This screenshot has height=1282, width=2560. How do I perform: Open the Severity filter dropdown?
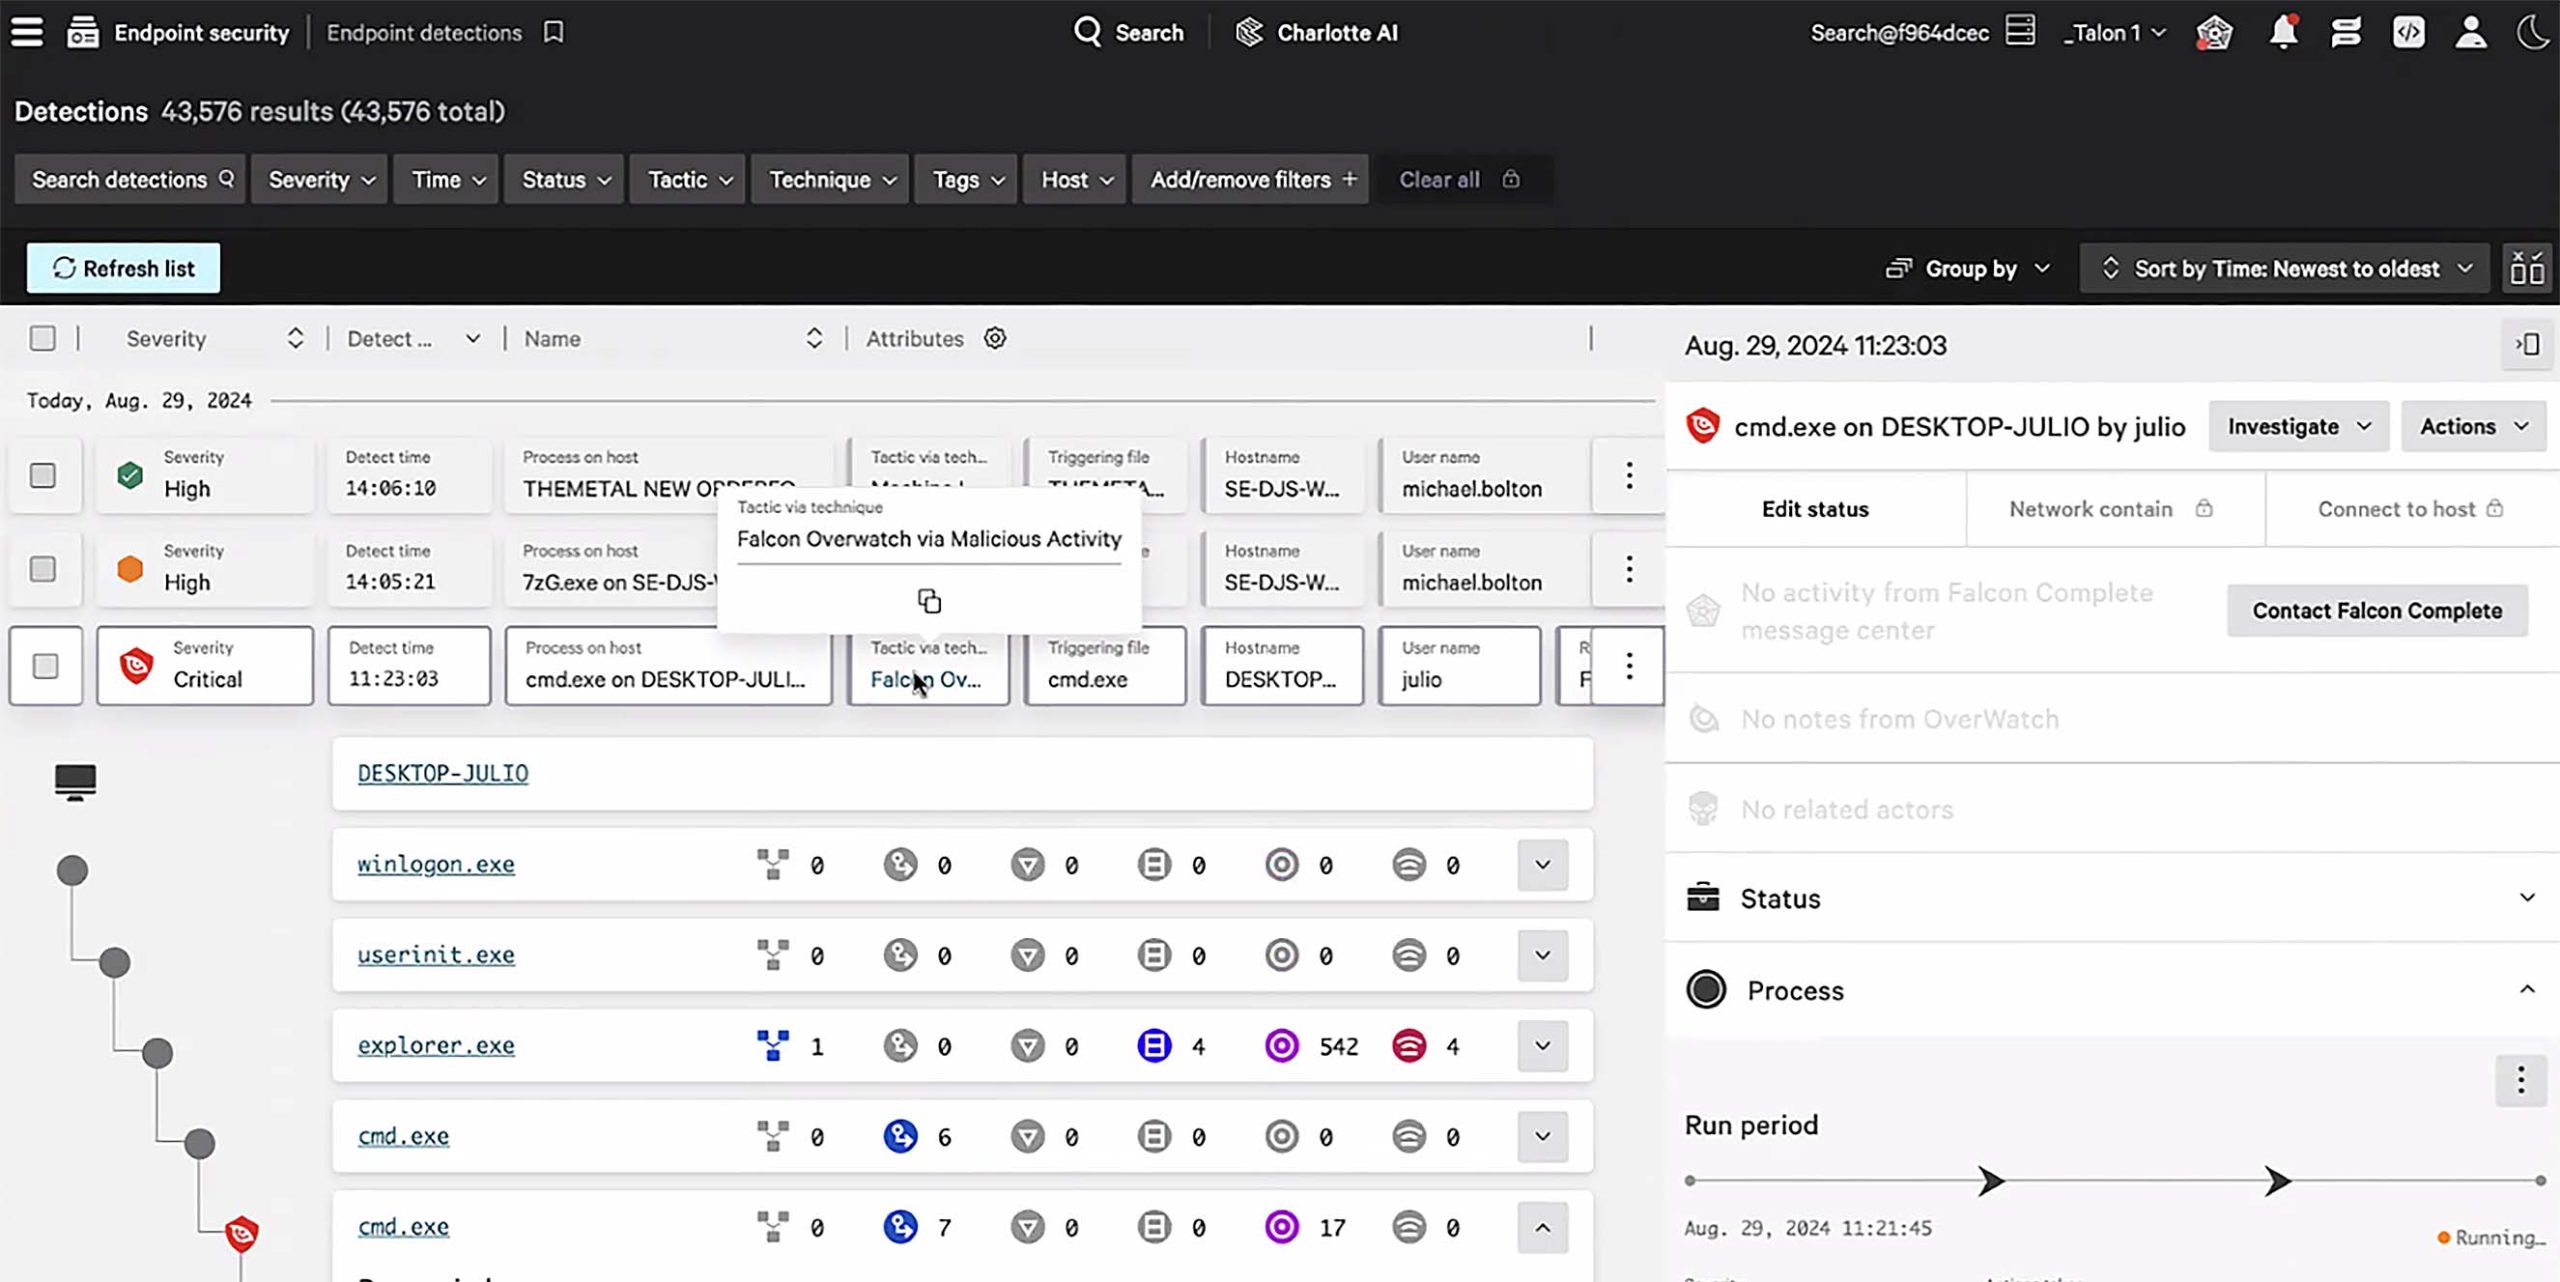click(x=320, y=180)
